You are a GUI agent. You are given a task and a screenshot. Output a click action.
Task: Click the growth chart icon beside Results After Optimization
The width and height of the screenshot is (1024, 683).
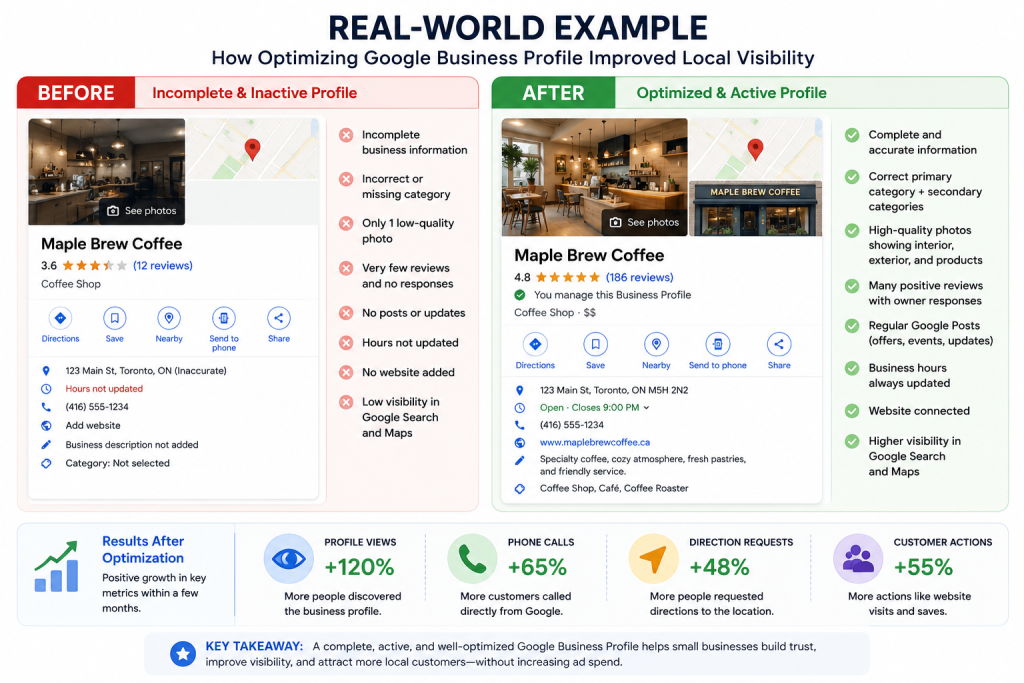pyautogui.click(x=56, y=567)
